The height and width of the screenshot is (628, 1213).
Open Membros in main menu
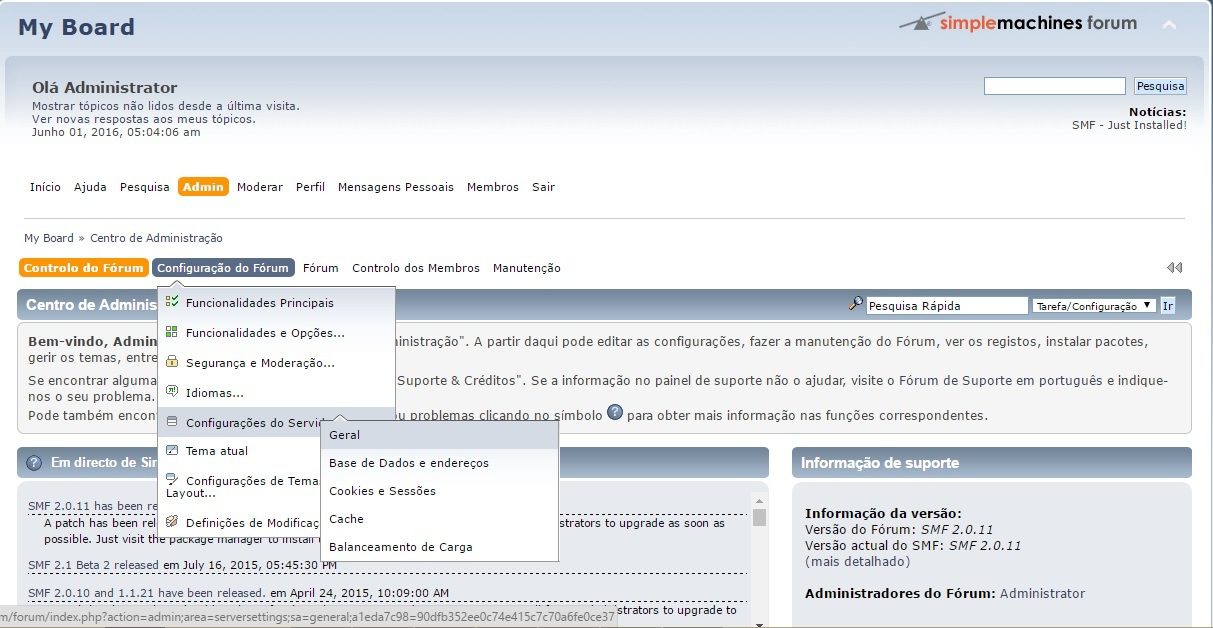pos(493,187)
